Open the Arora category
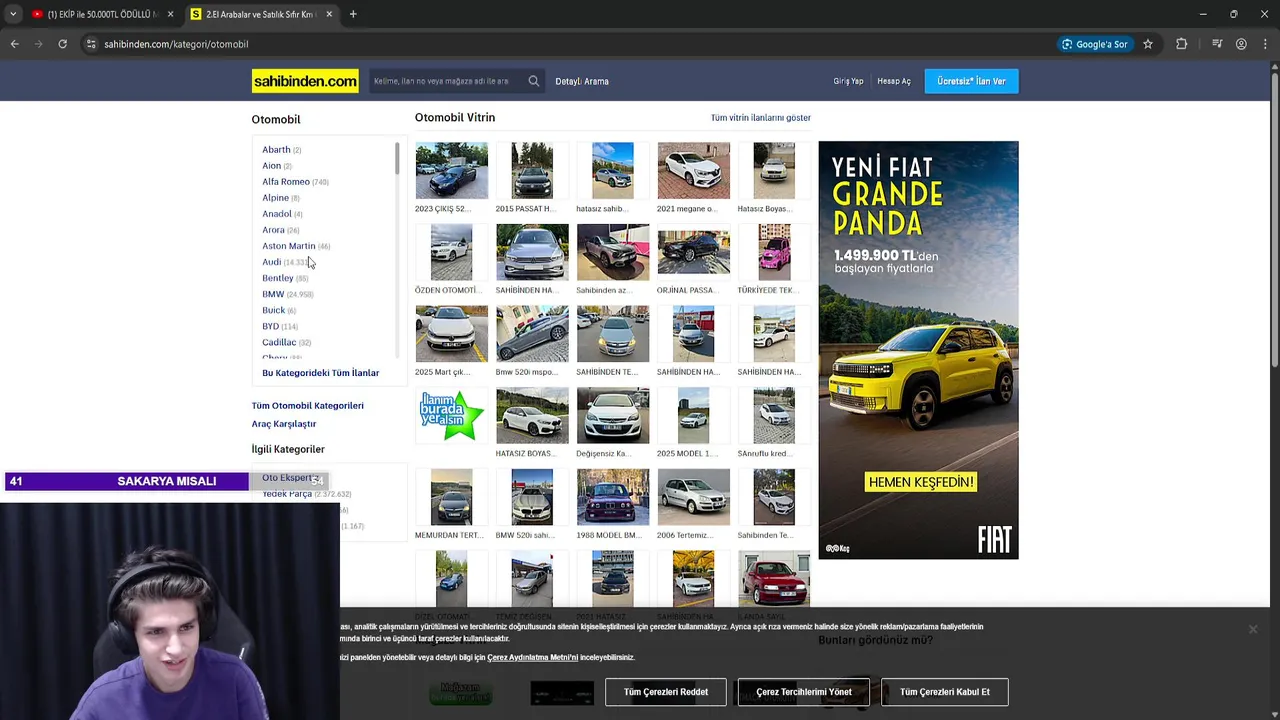Viewport: 1280px width, 720px height. (x=273, y=230)
